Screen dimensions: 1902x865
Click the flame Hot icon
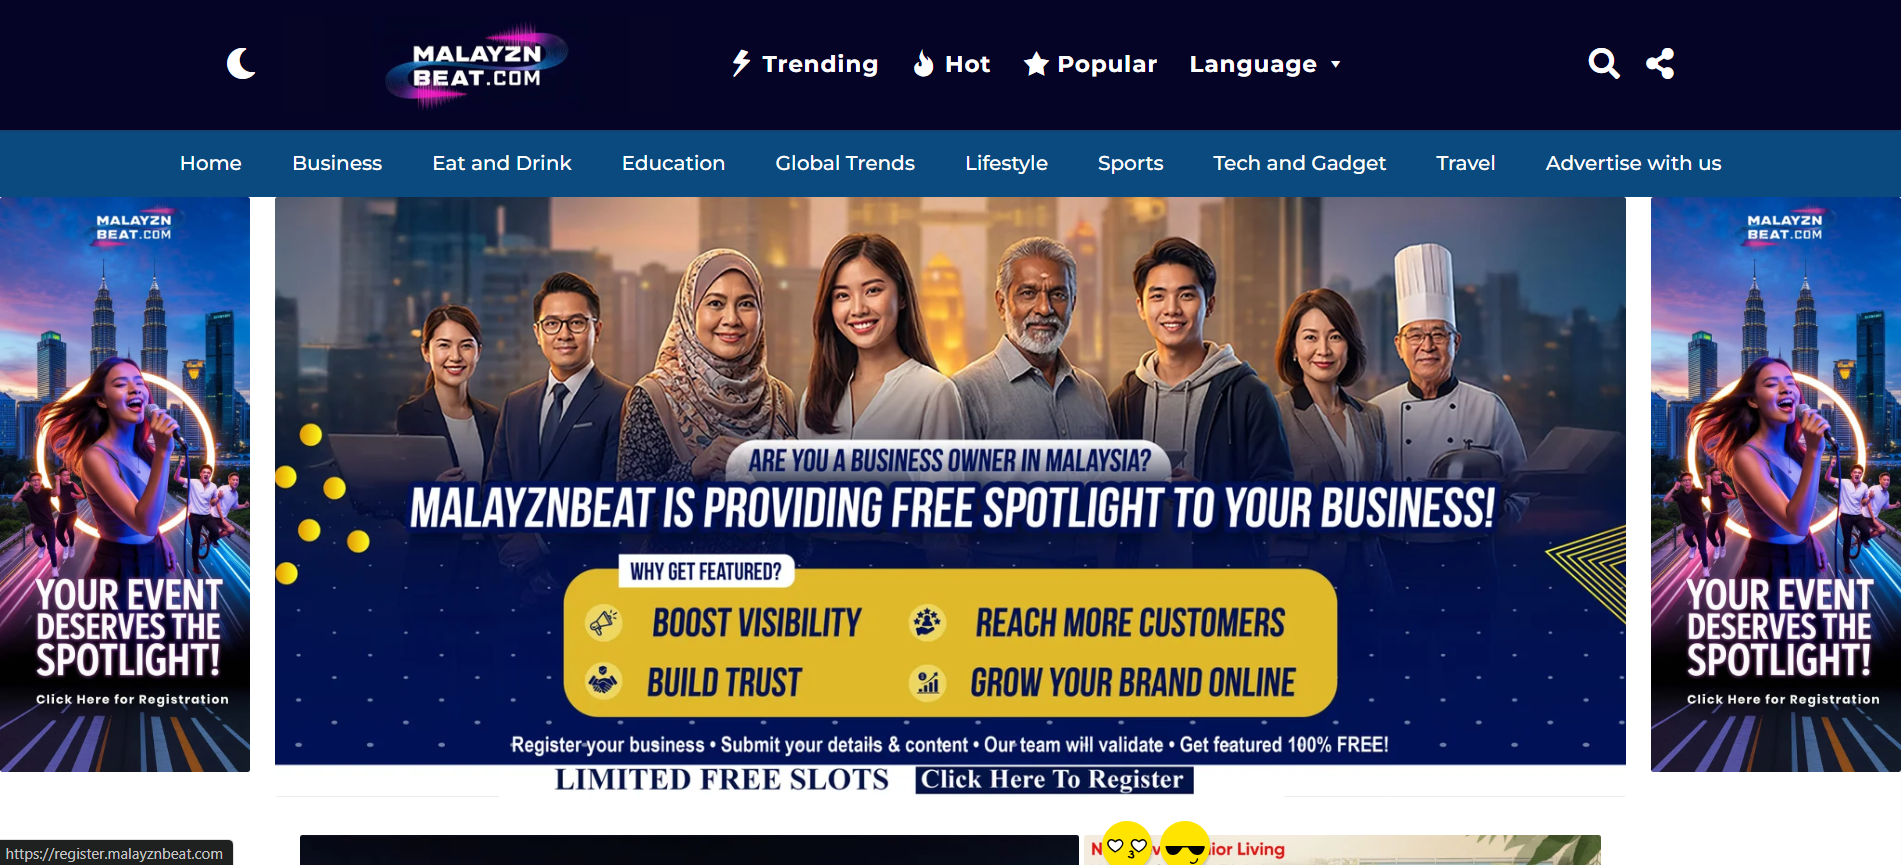click(924, 64)
